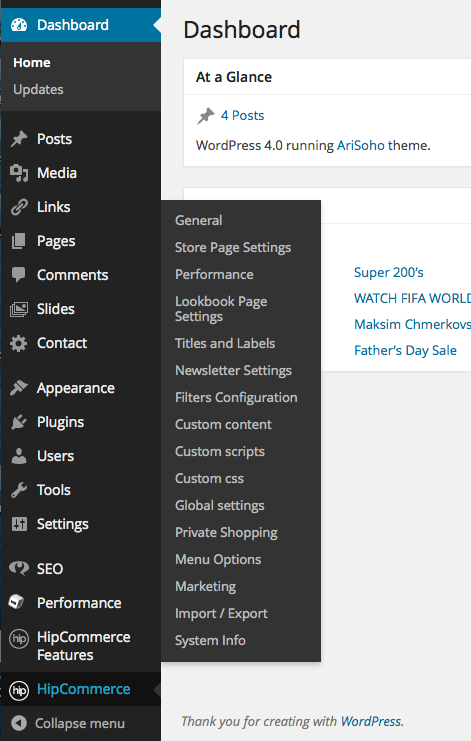Viewport: 471px width, 741px height.
Task: Click the pushpin icon beside 4 Posts
Action: pos(206,115)
